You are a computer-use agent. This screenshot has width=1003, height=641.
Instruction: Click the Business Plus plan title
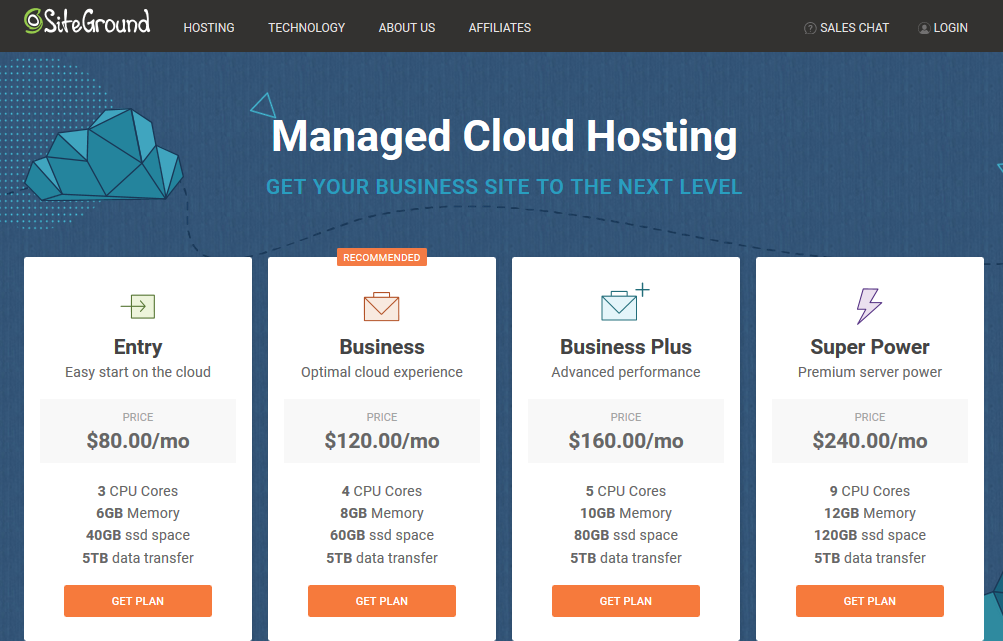coord(626,347)
